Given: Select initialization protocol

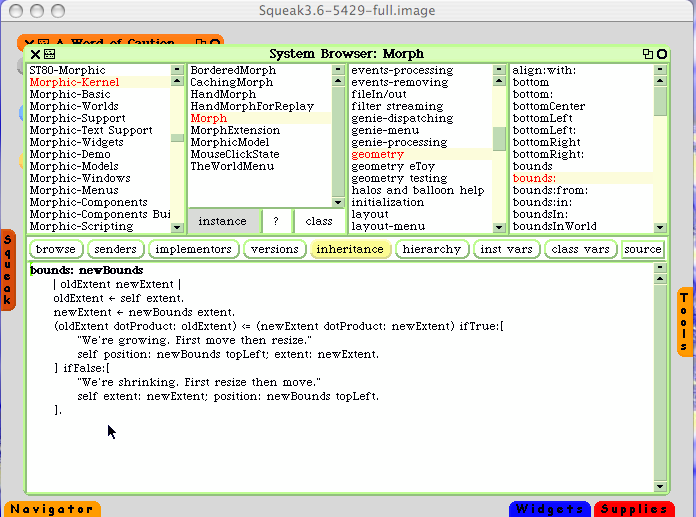Looking at the screenshot, I should coord(421,202).
